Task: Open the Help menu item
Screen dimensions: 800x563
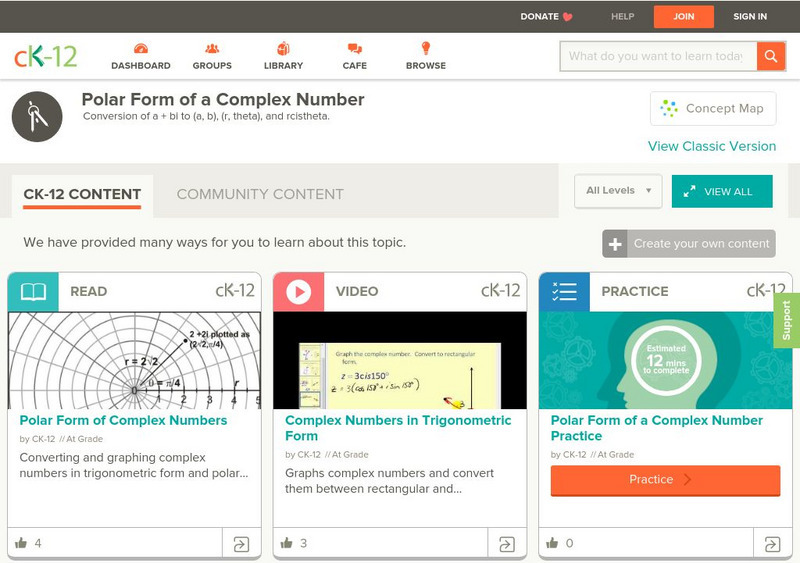Action: 622,17
